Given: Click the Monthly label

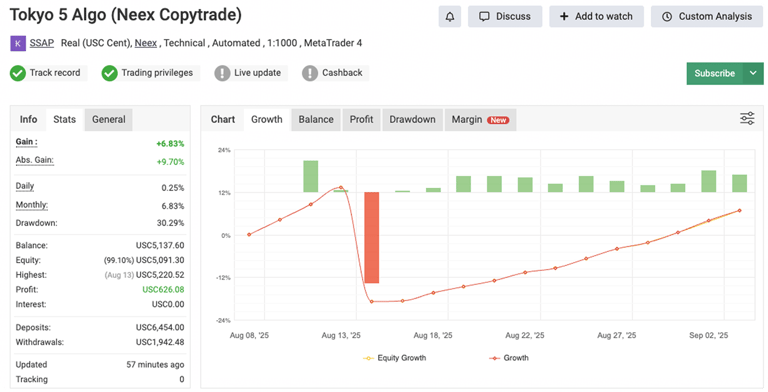Looking at the screenshot, I should click(32, 205).
